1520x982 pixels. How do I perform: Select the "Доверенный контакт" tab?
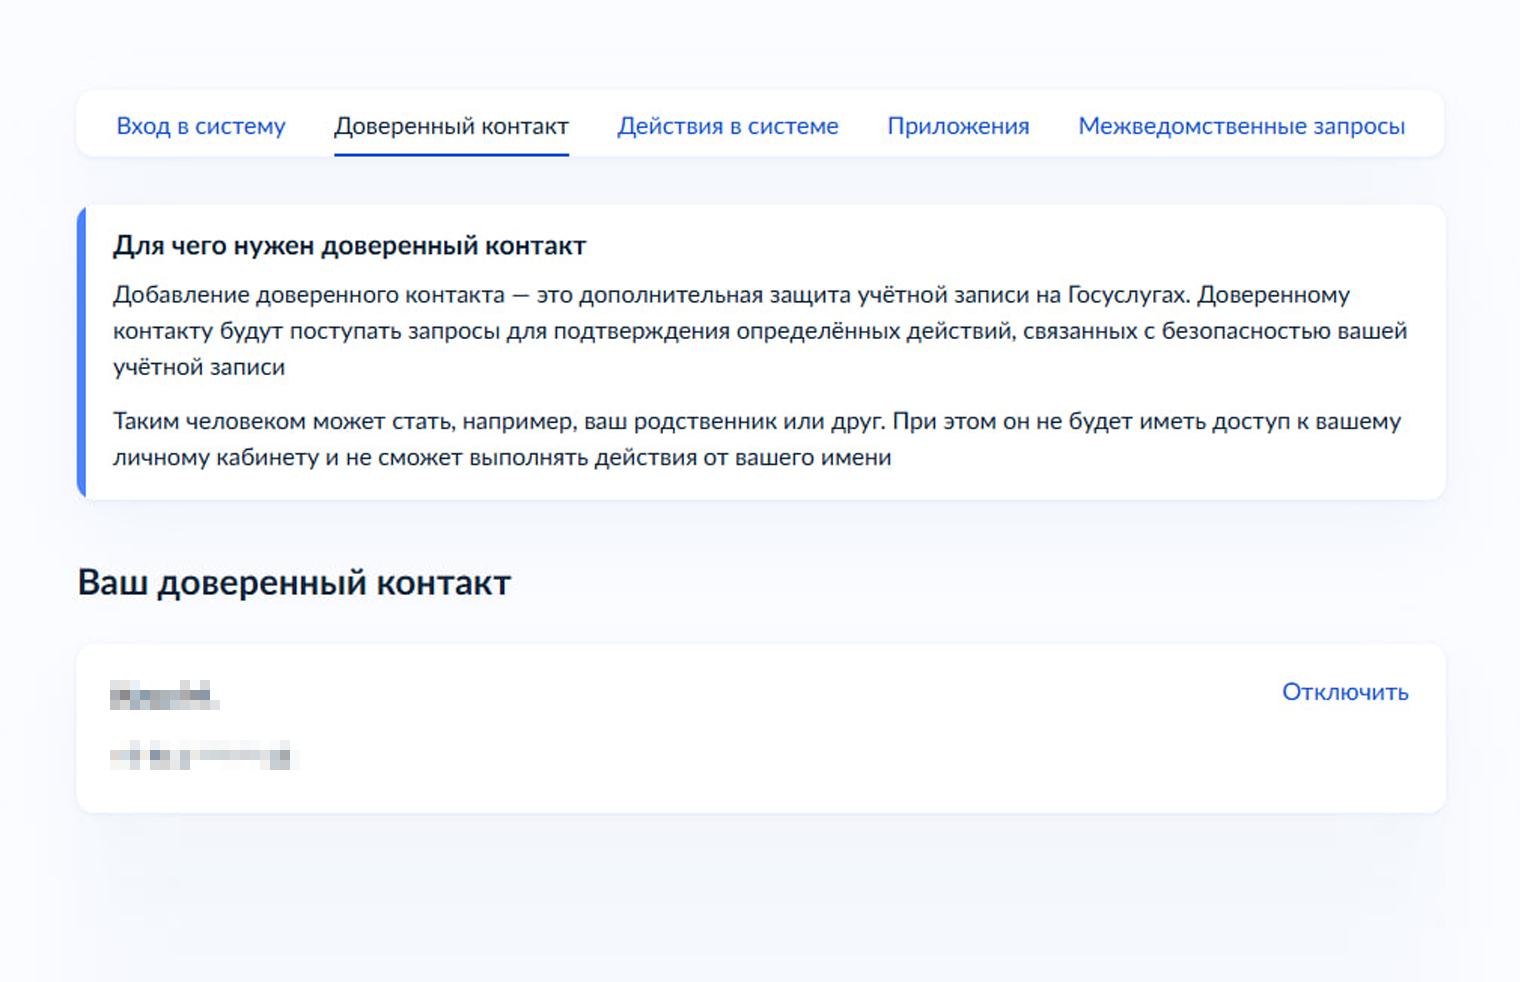(x=451, y=126)
